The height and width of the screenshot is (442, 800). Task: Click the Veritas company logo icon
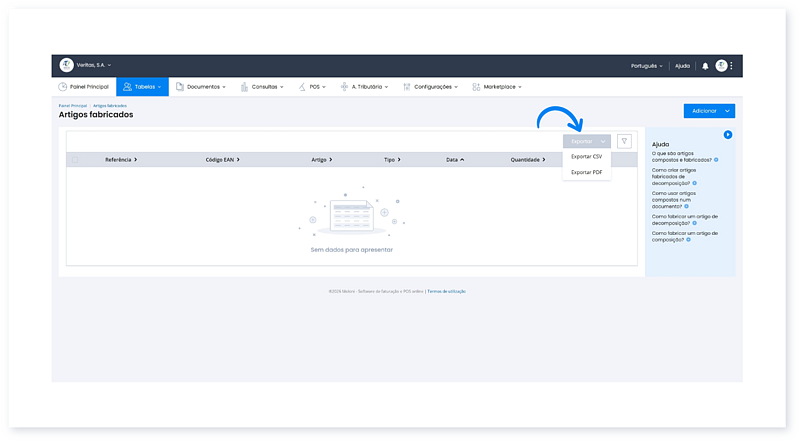pyautogui.click(x=66, y=65)
